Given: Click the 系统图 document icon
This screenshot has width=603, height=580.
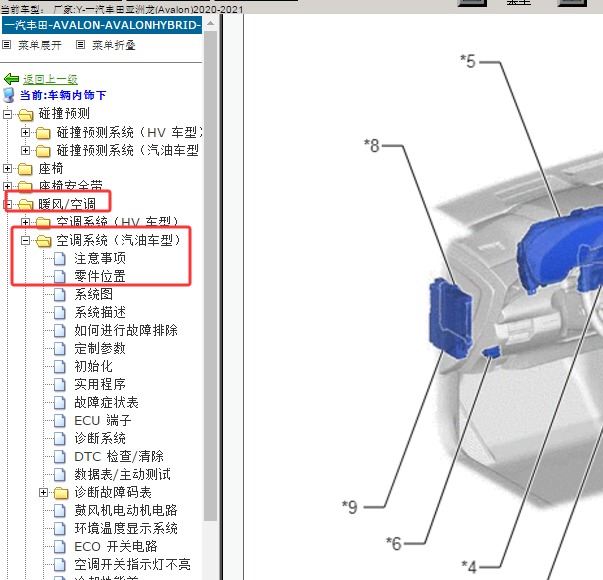Looking at the screenshot, I should [x=60, y=295].
